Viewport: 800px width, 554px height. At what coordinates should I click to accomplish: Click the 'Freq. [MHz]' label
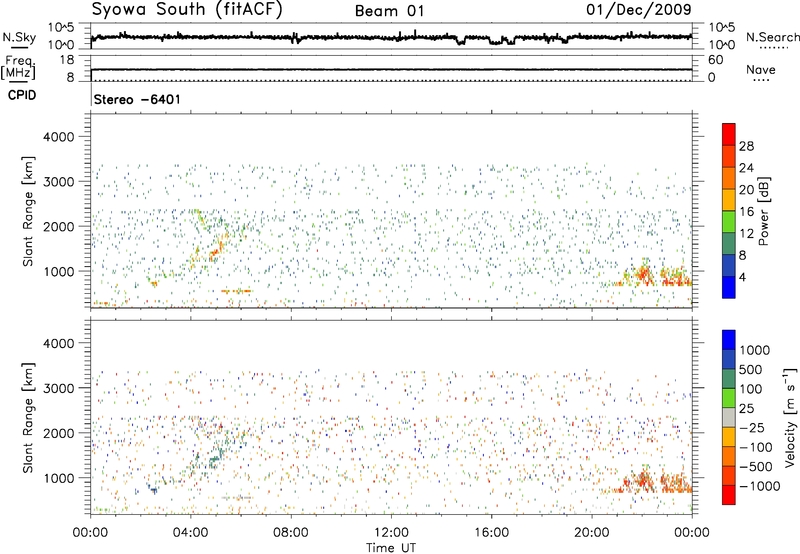18,68
